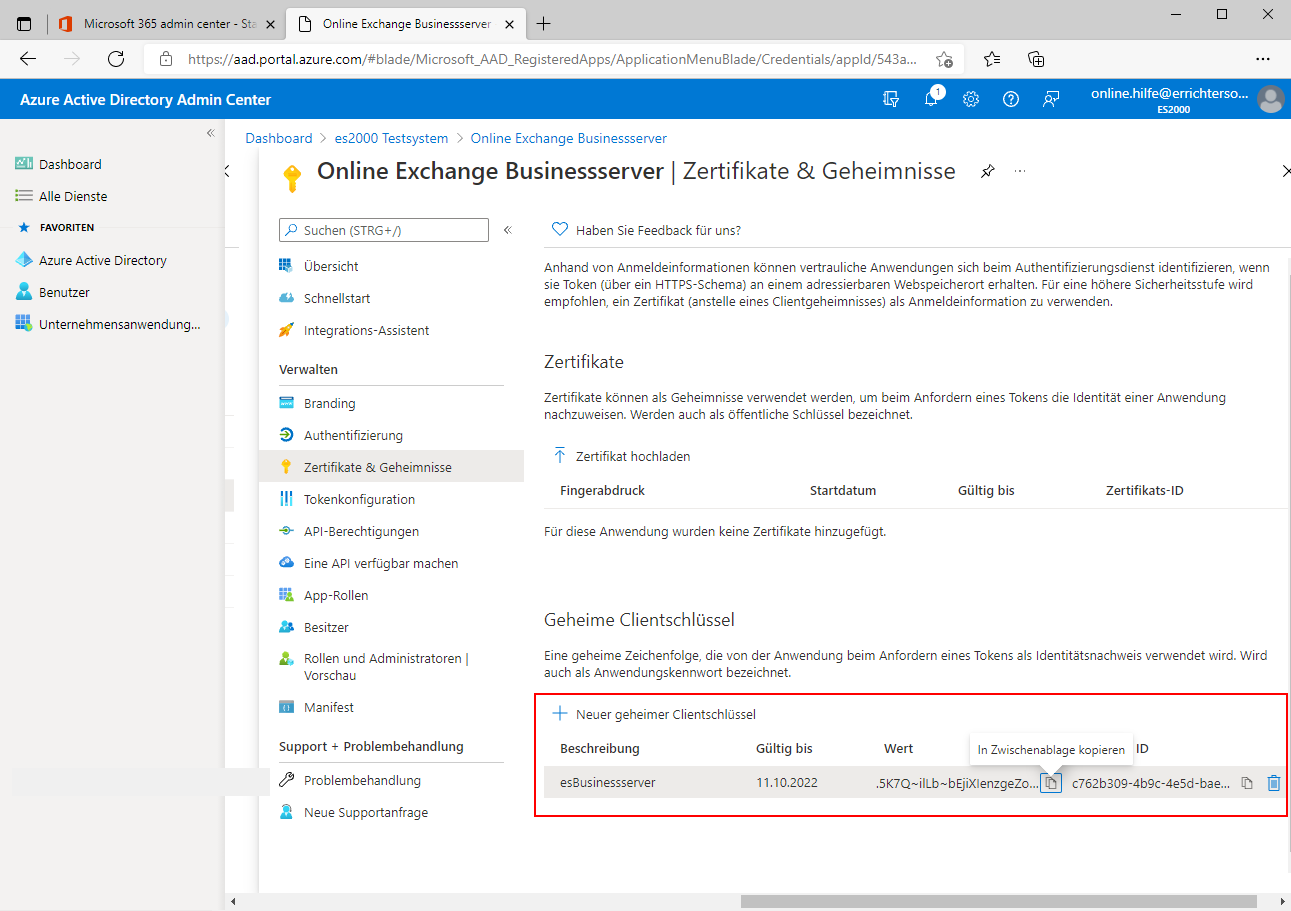This screenshot has height=911, width=1291.
Task: Open Authentifizierung menu item
Action: click(353, 435)
